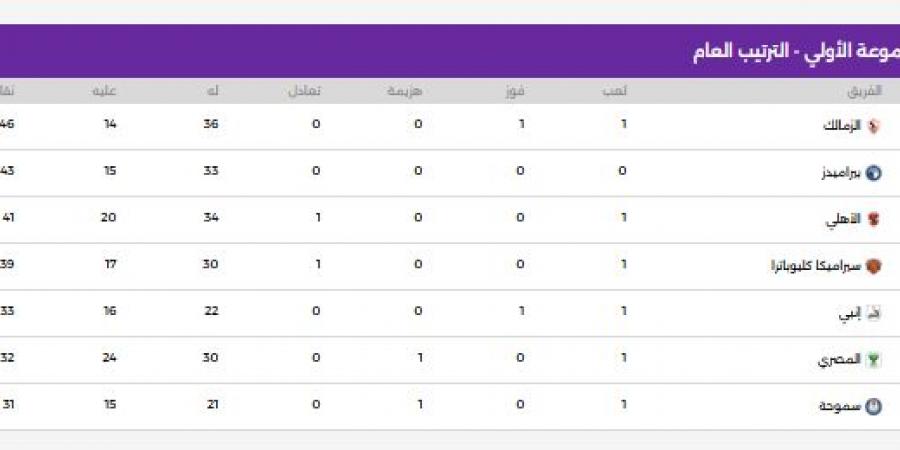900x450 pixels.
Task: Click the Zamalek club logo
Action: pos(873,126)
